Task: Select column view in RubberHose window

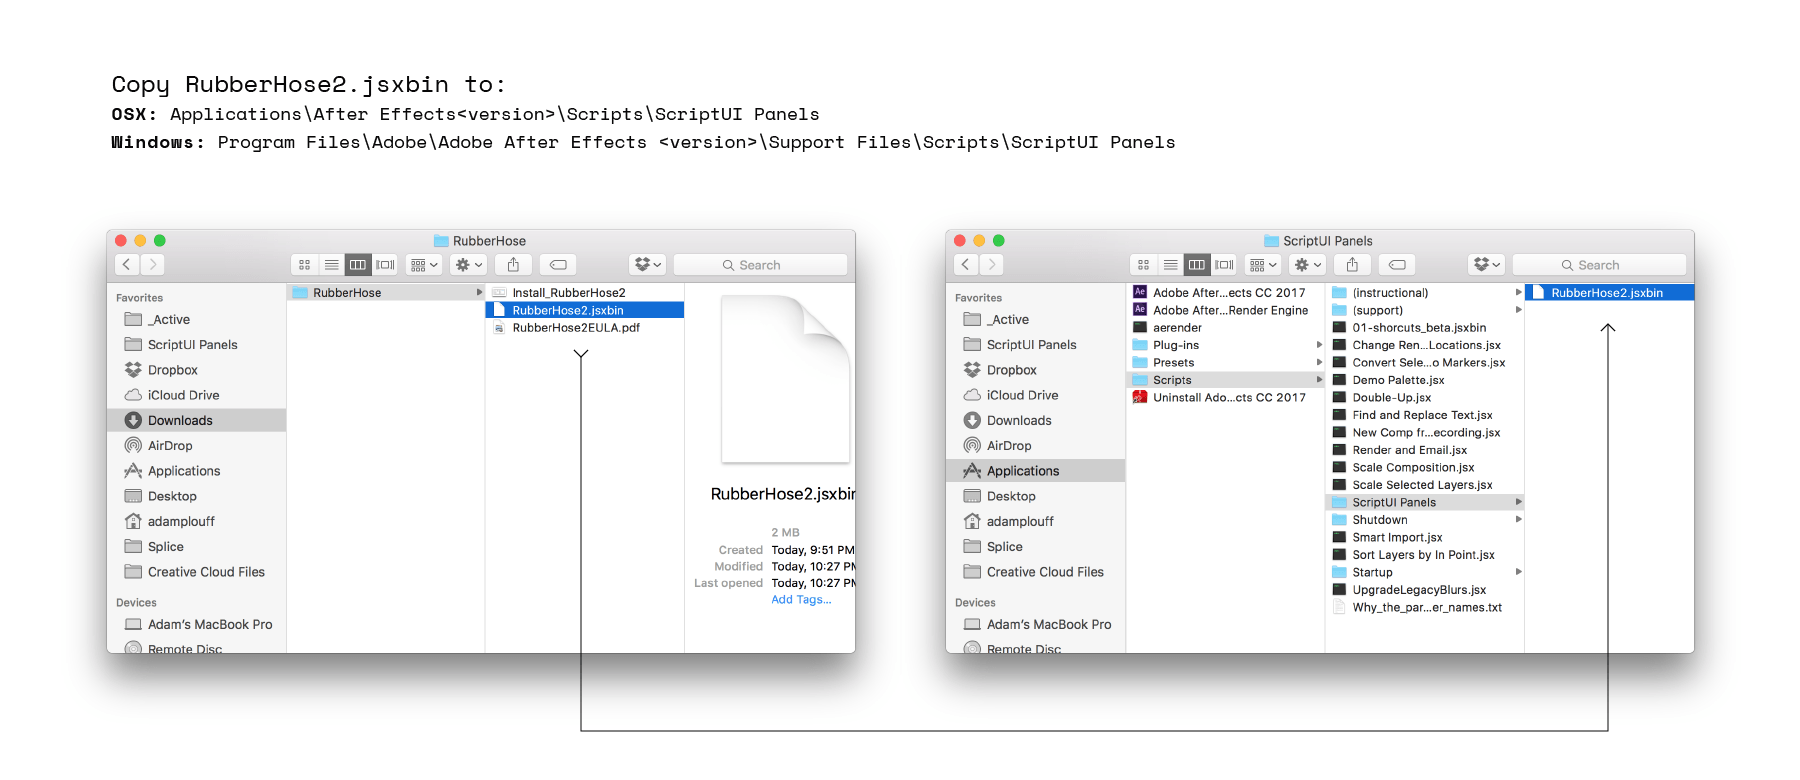Action: [x=358, y=265]
